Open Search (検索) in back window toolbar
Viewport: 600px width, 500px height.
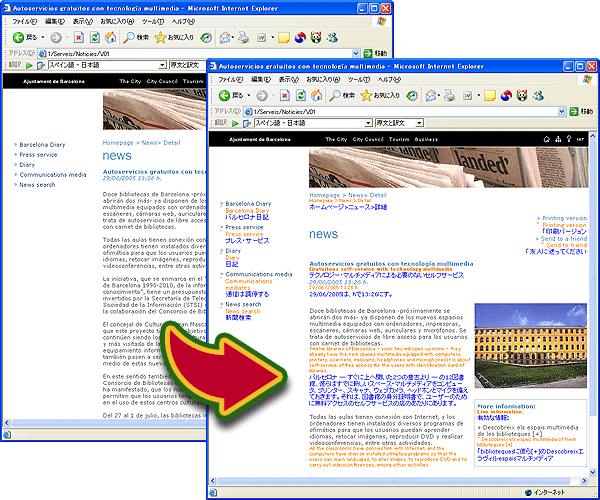136,37
